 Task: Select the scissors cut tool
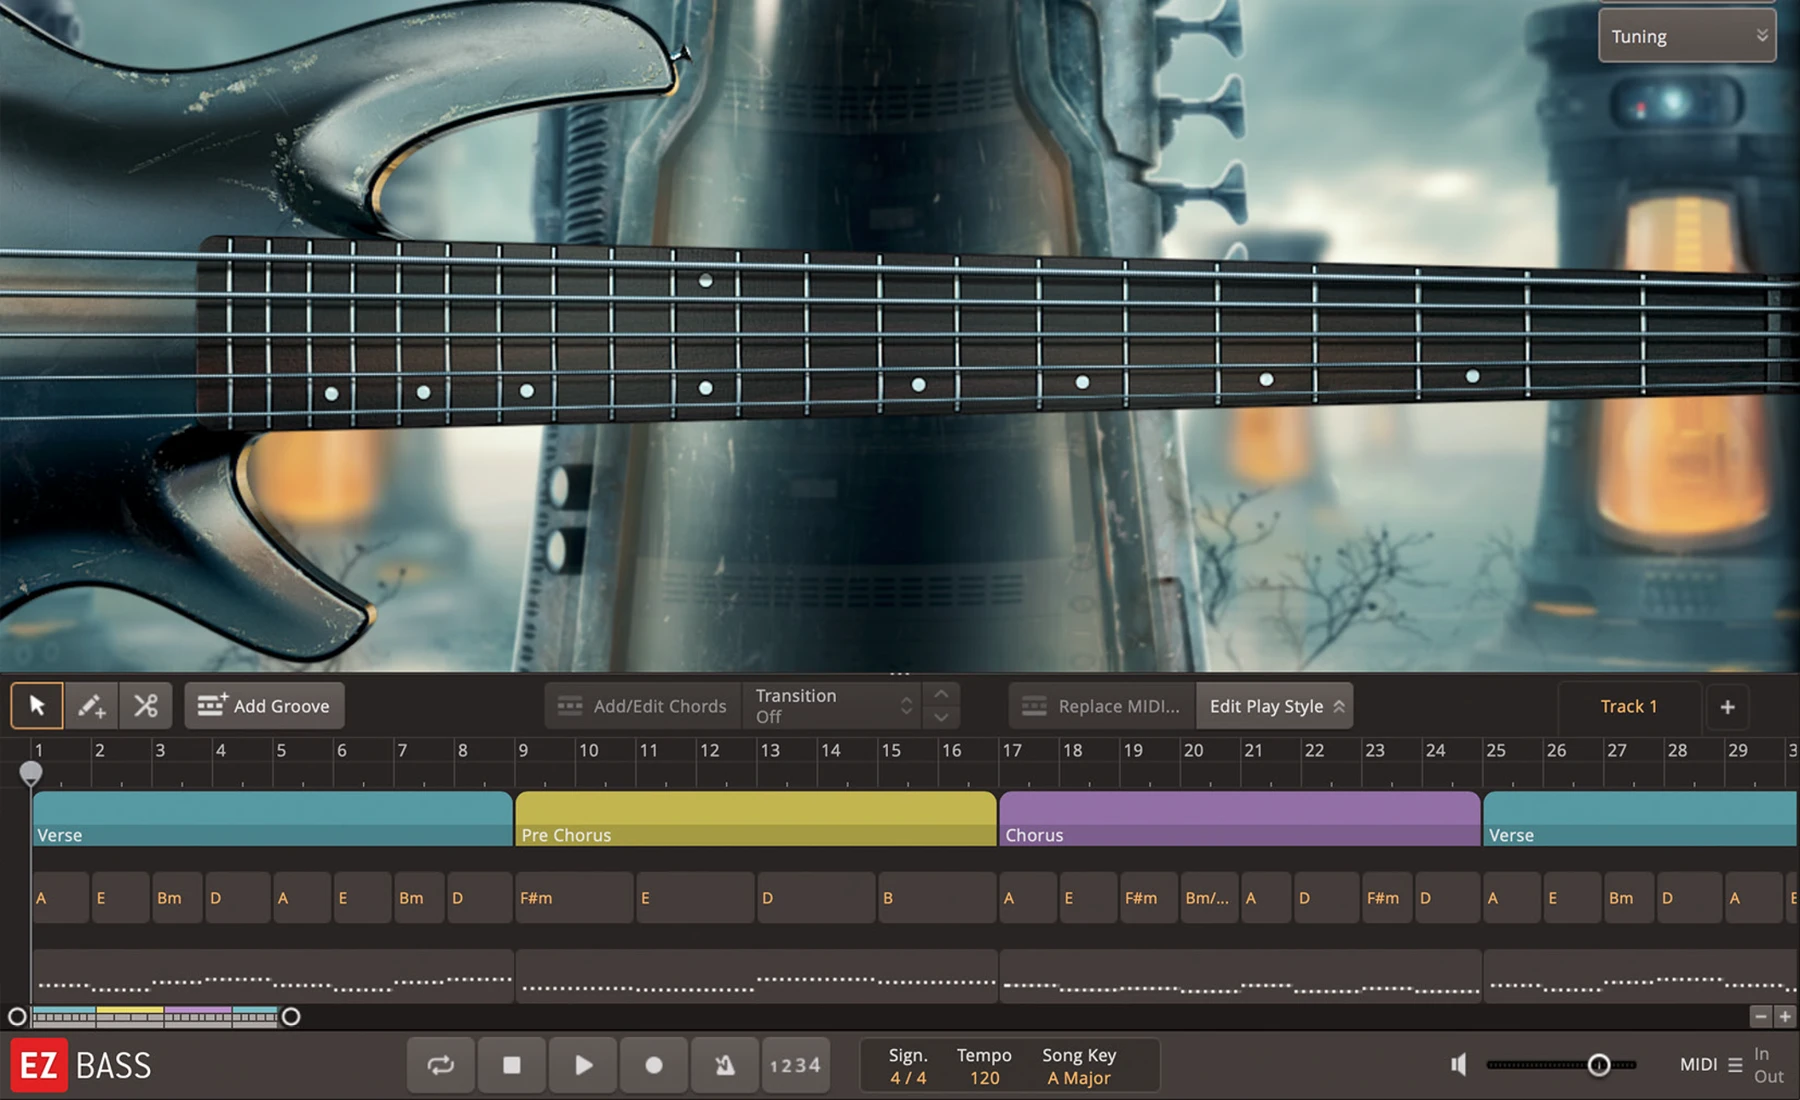tap(146, 706)
